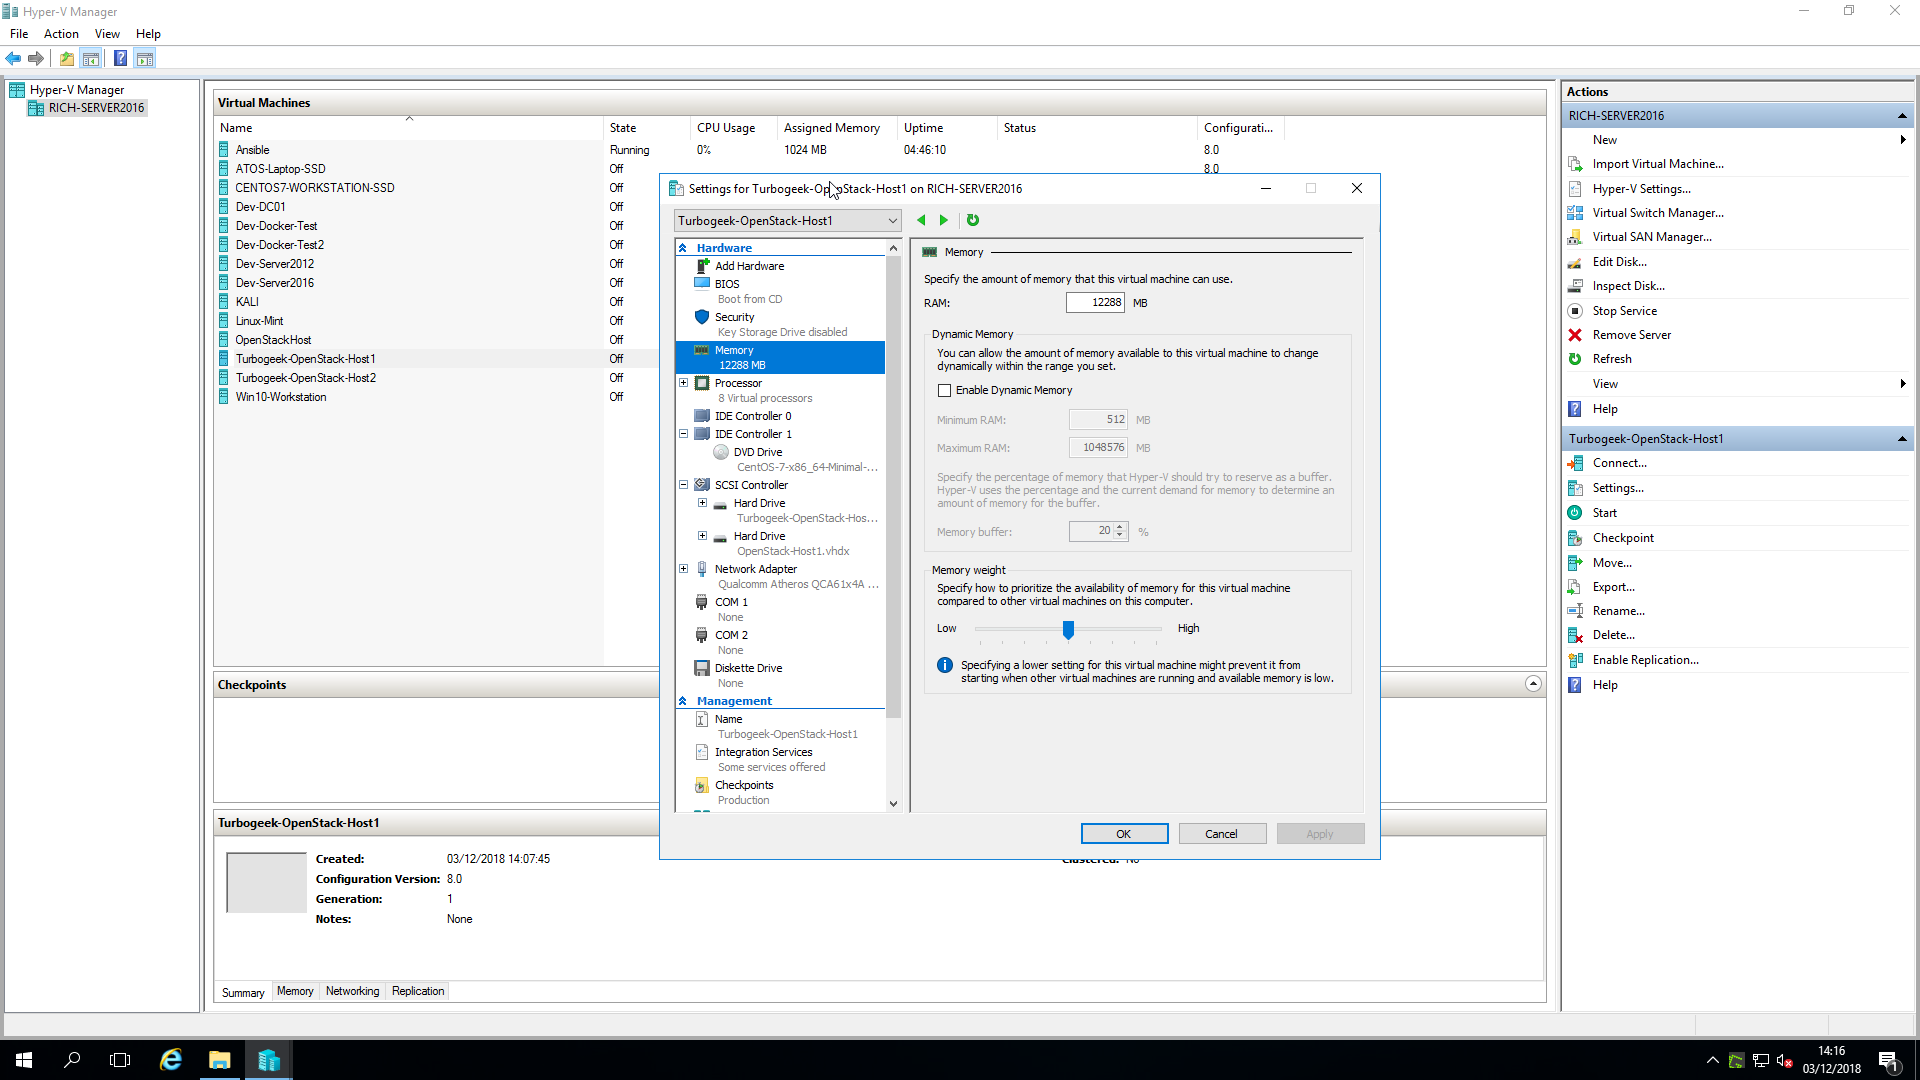The height and width of the screenshot is (1080, 1920).
Task: Click Export action in Actions pane
Action: point(1613,587)
